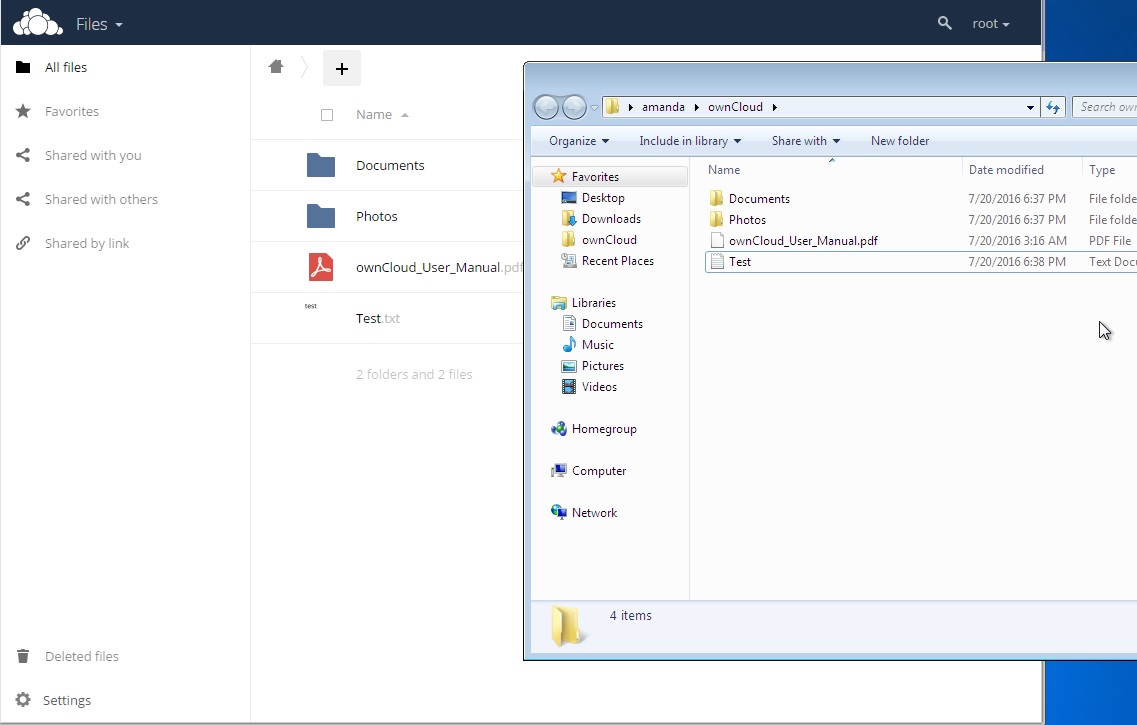
Task: Select Photos folder in Explorer file list
Action: pyautogui.click(x=747, y=220)
